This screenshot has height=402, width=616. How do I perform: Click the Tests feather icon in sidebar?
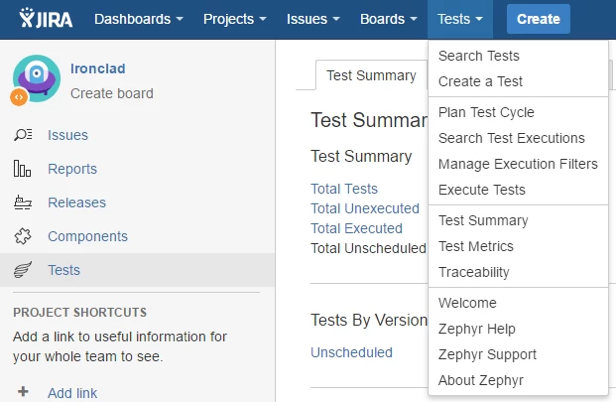click(23, 270)
